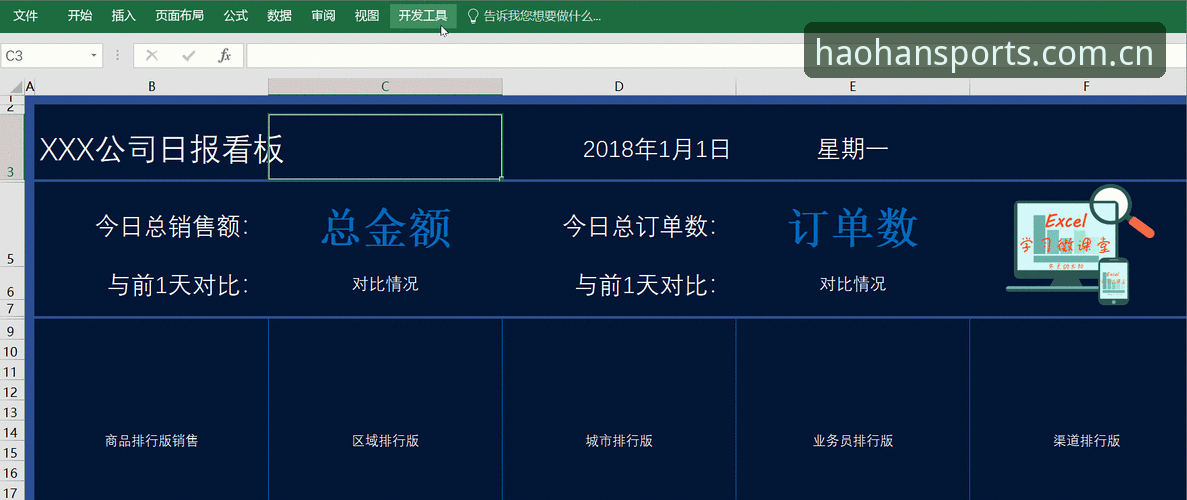
Task: Open the 开发工具 ribbon tab
Action: pyautogui.click(x=423, y=15)
